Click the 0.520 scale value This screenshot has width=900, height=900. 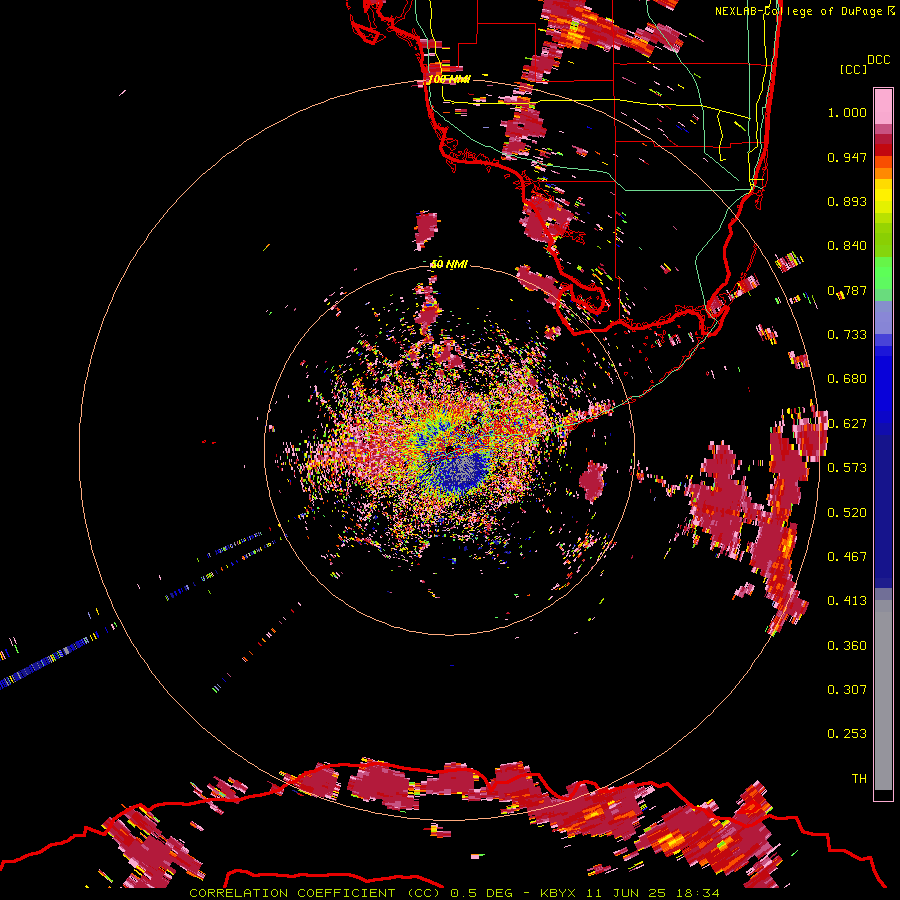point(847,513)
